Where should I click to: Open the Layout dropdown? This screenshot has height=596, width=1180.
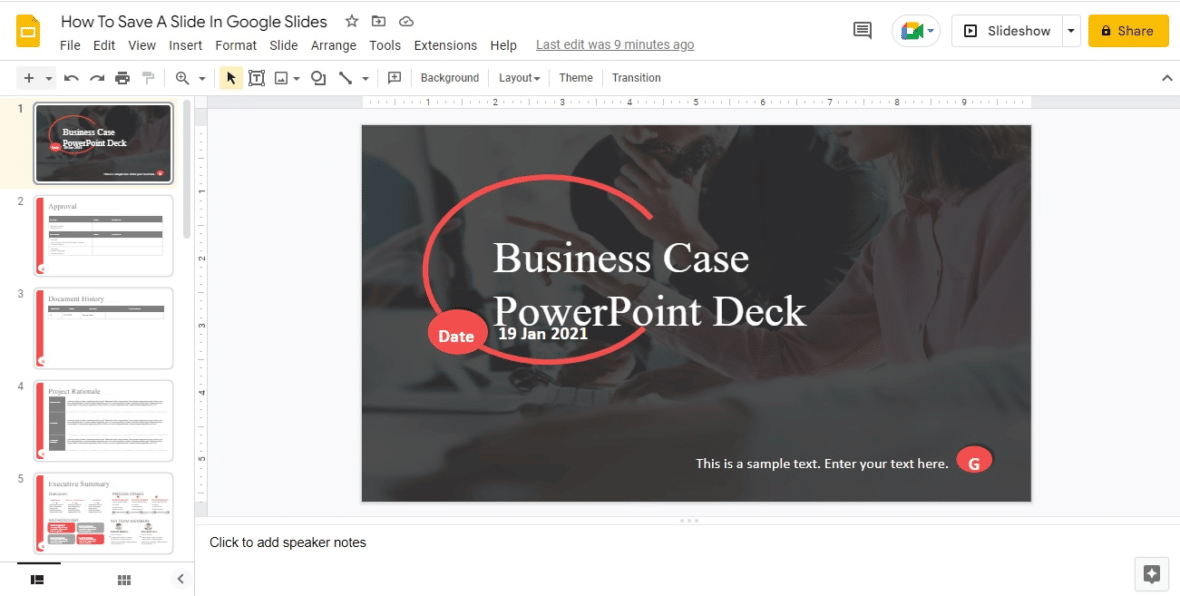(519, 78)
